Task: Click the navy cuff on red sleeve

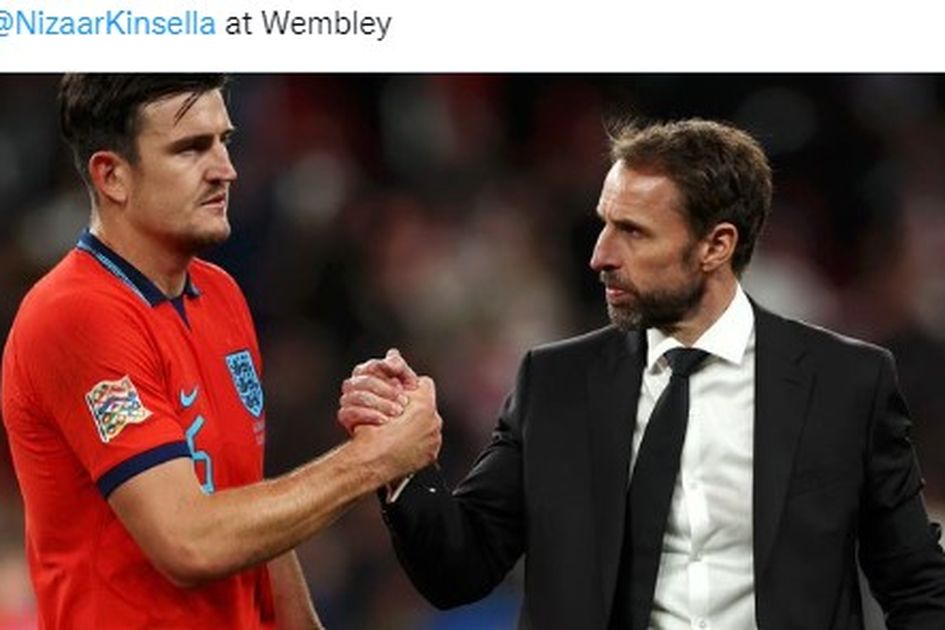Action: (142, 467)
